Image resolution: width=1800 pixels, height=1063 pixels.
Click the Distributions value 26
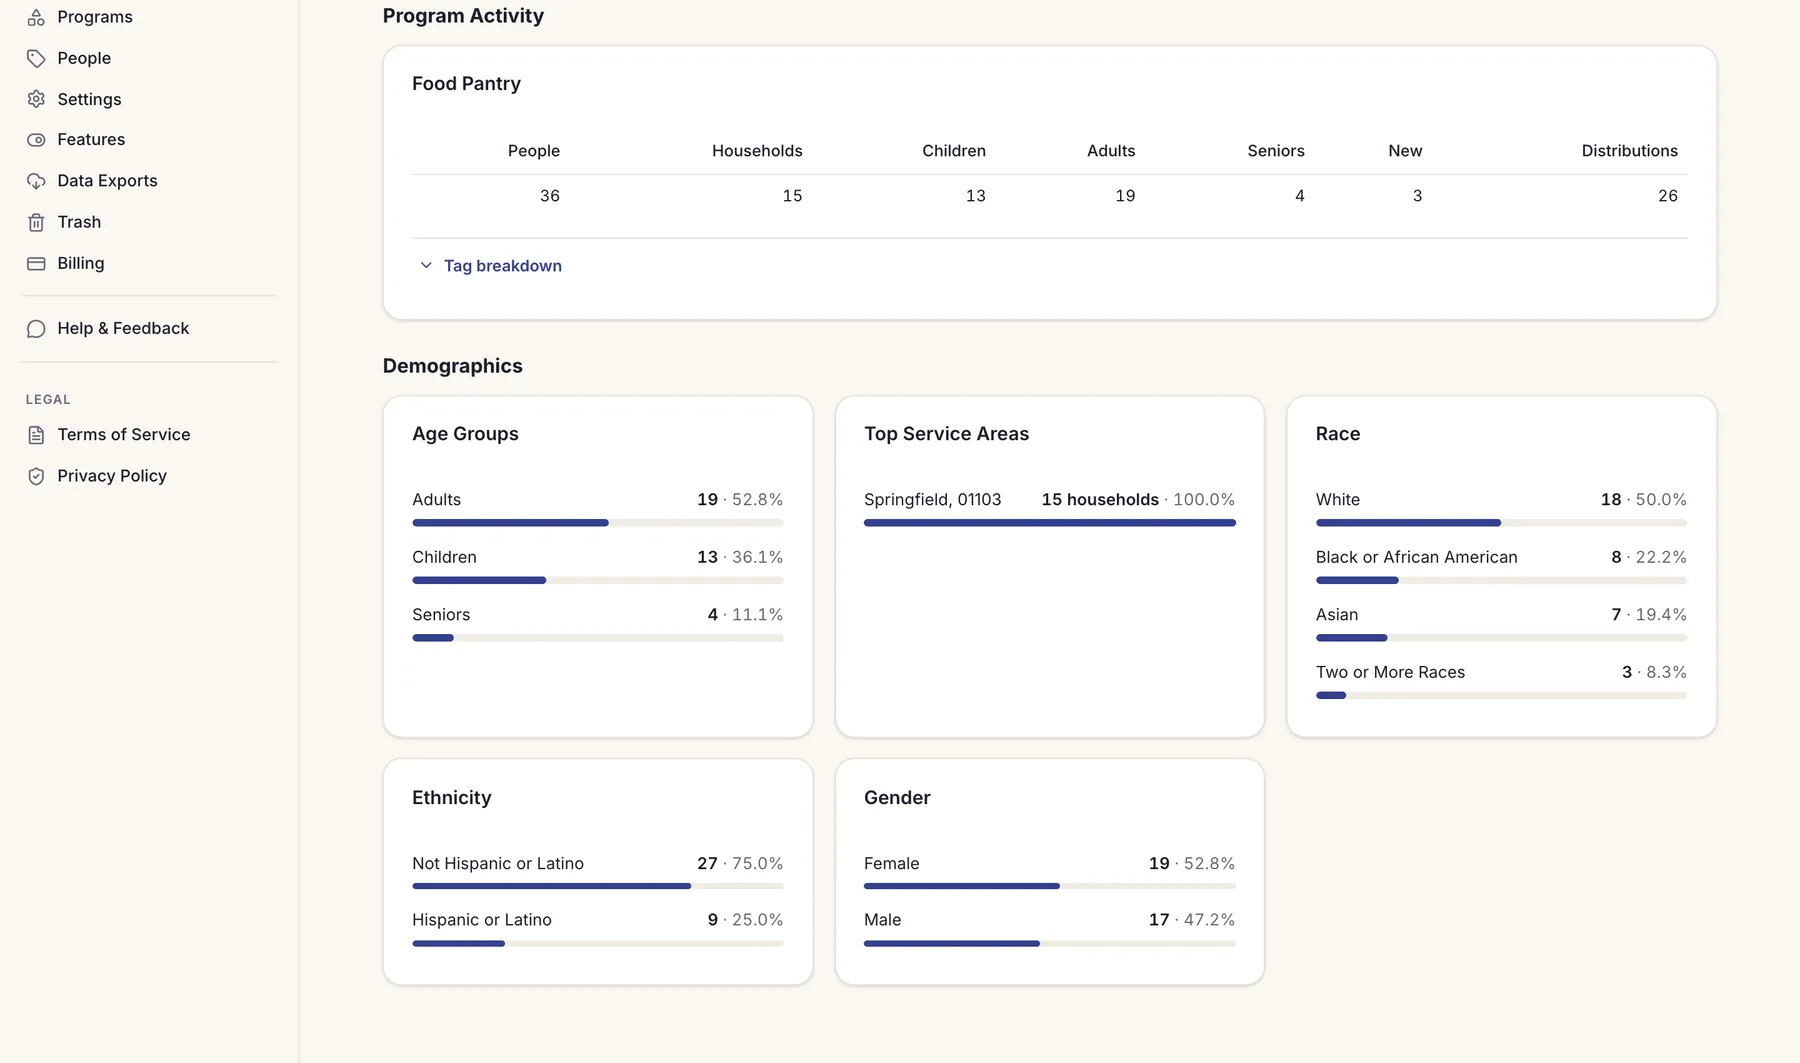point(1667,196)
